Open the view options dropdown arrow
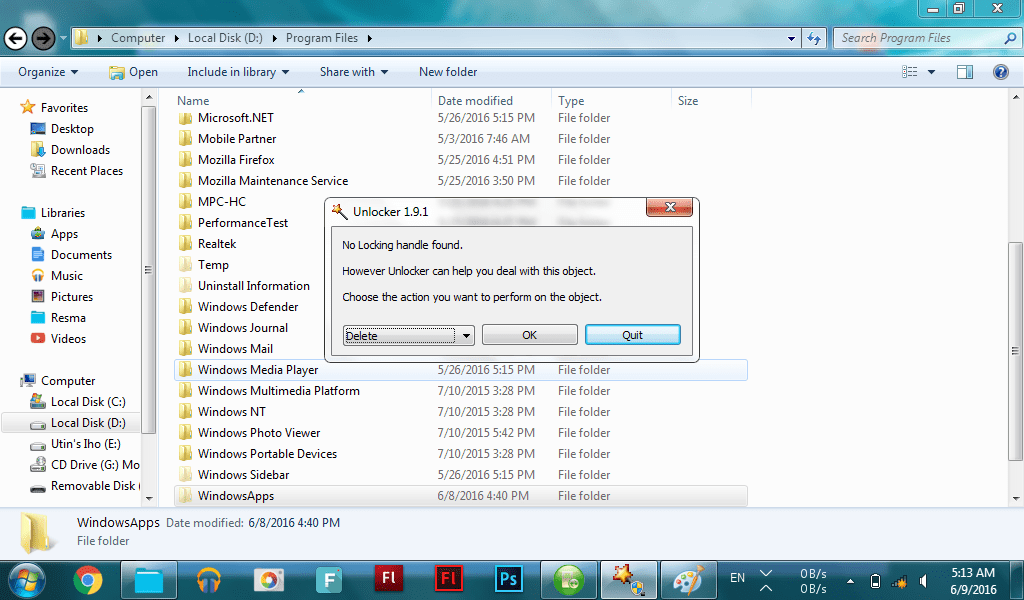Viewport: 1024px width, 600px height. pyautogui.click(x=931, y=72)
